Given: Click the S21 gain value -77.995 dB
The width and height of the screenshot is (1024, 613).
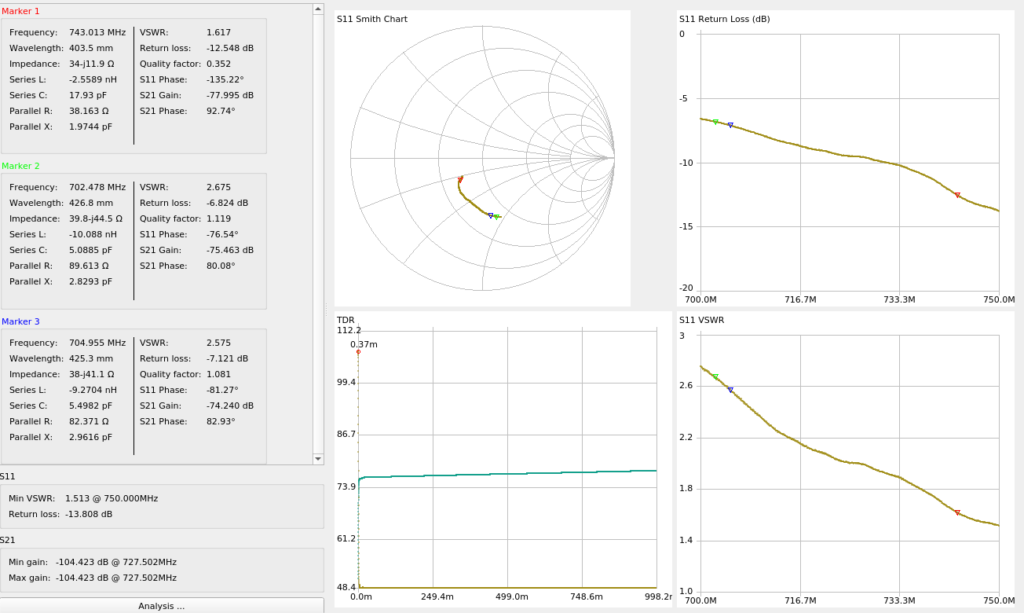Looking at the screenshot, I should [x=230, y=95].
